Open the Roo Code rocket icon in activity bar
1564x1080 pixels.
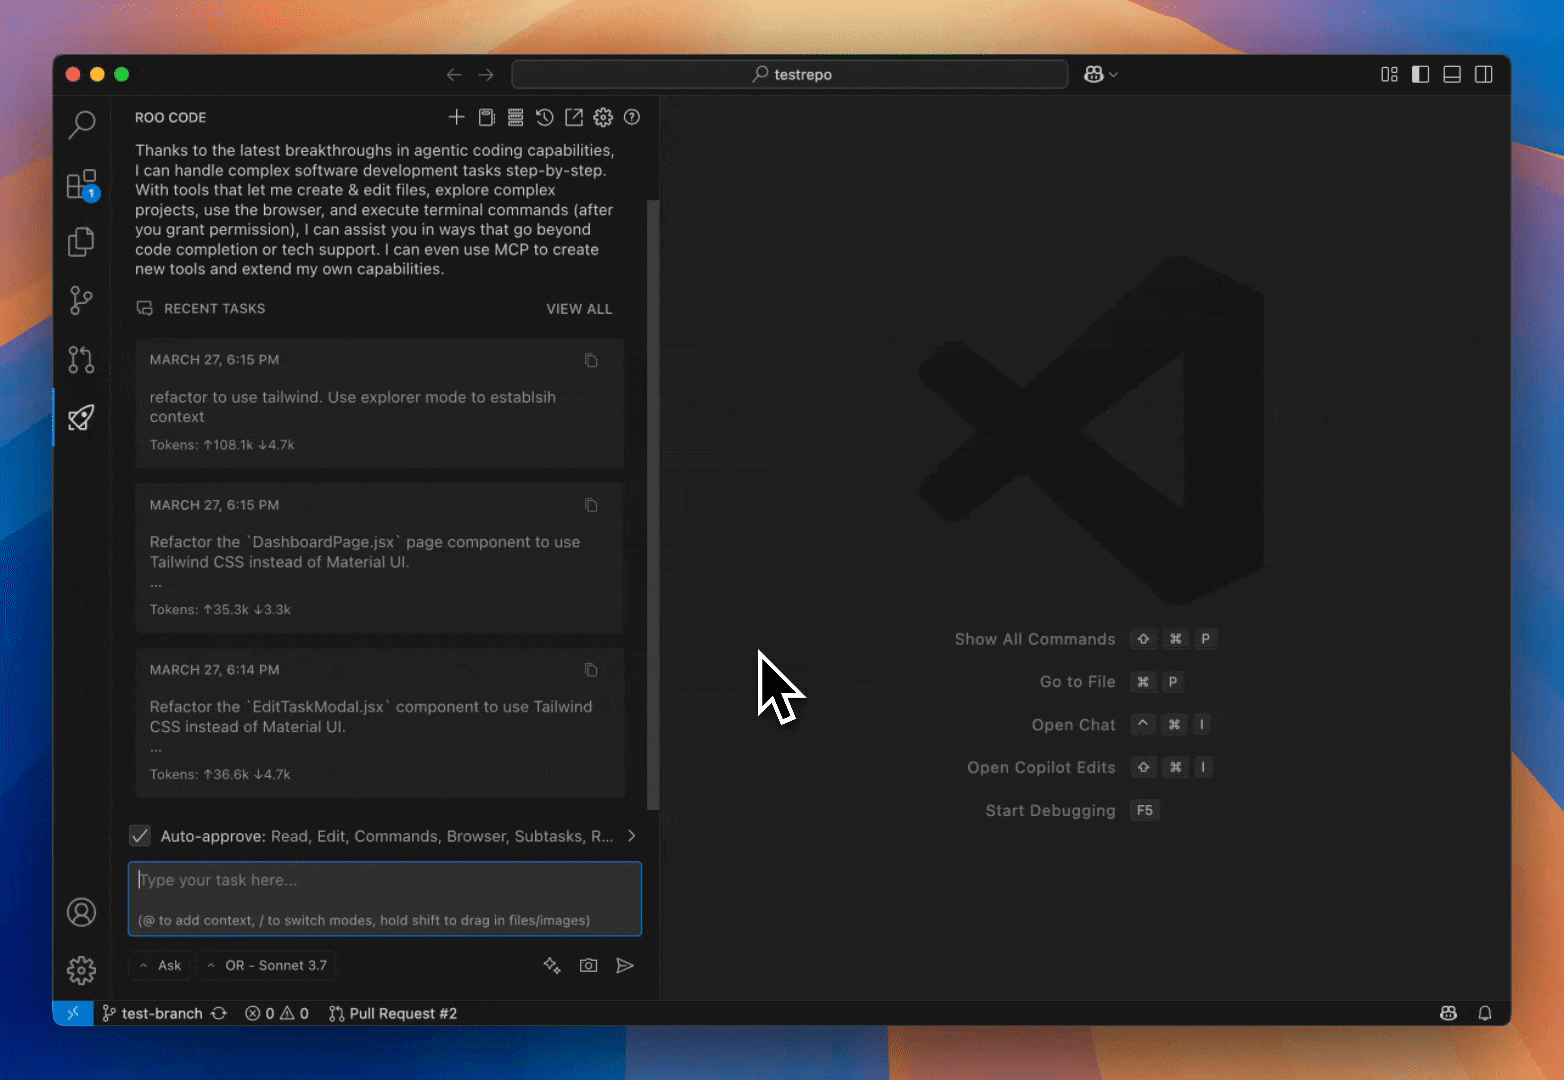point(81,417)
